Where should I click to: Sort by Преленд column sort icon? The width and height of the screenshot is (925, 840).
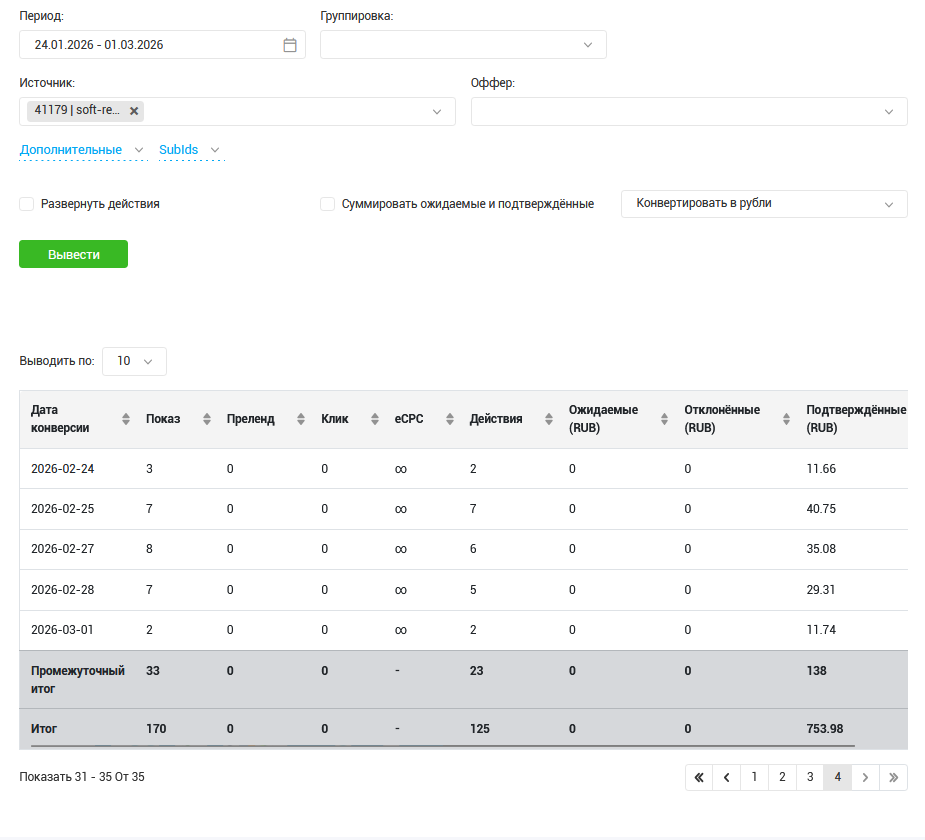click(x=301, y=419)
